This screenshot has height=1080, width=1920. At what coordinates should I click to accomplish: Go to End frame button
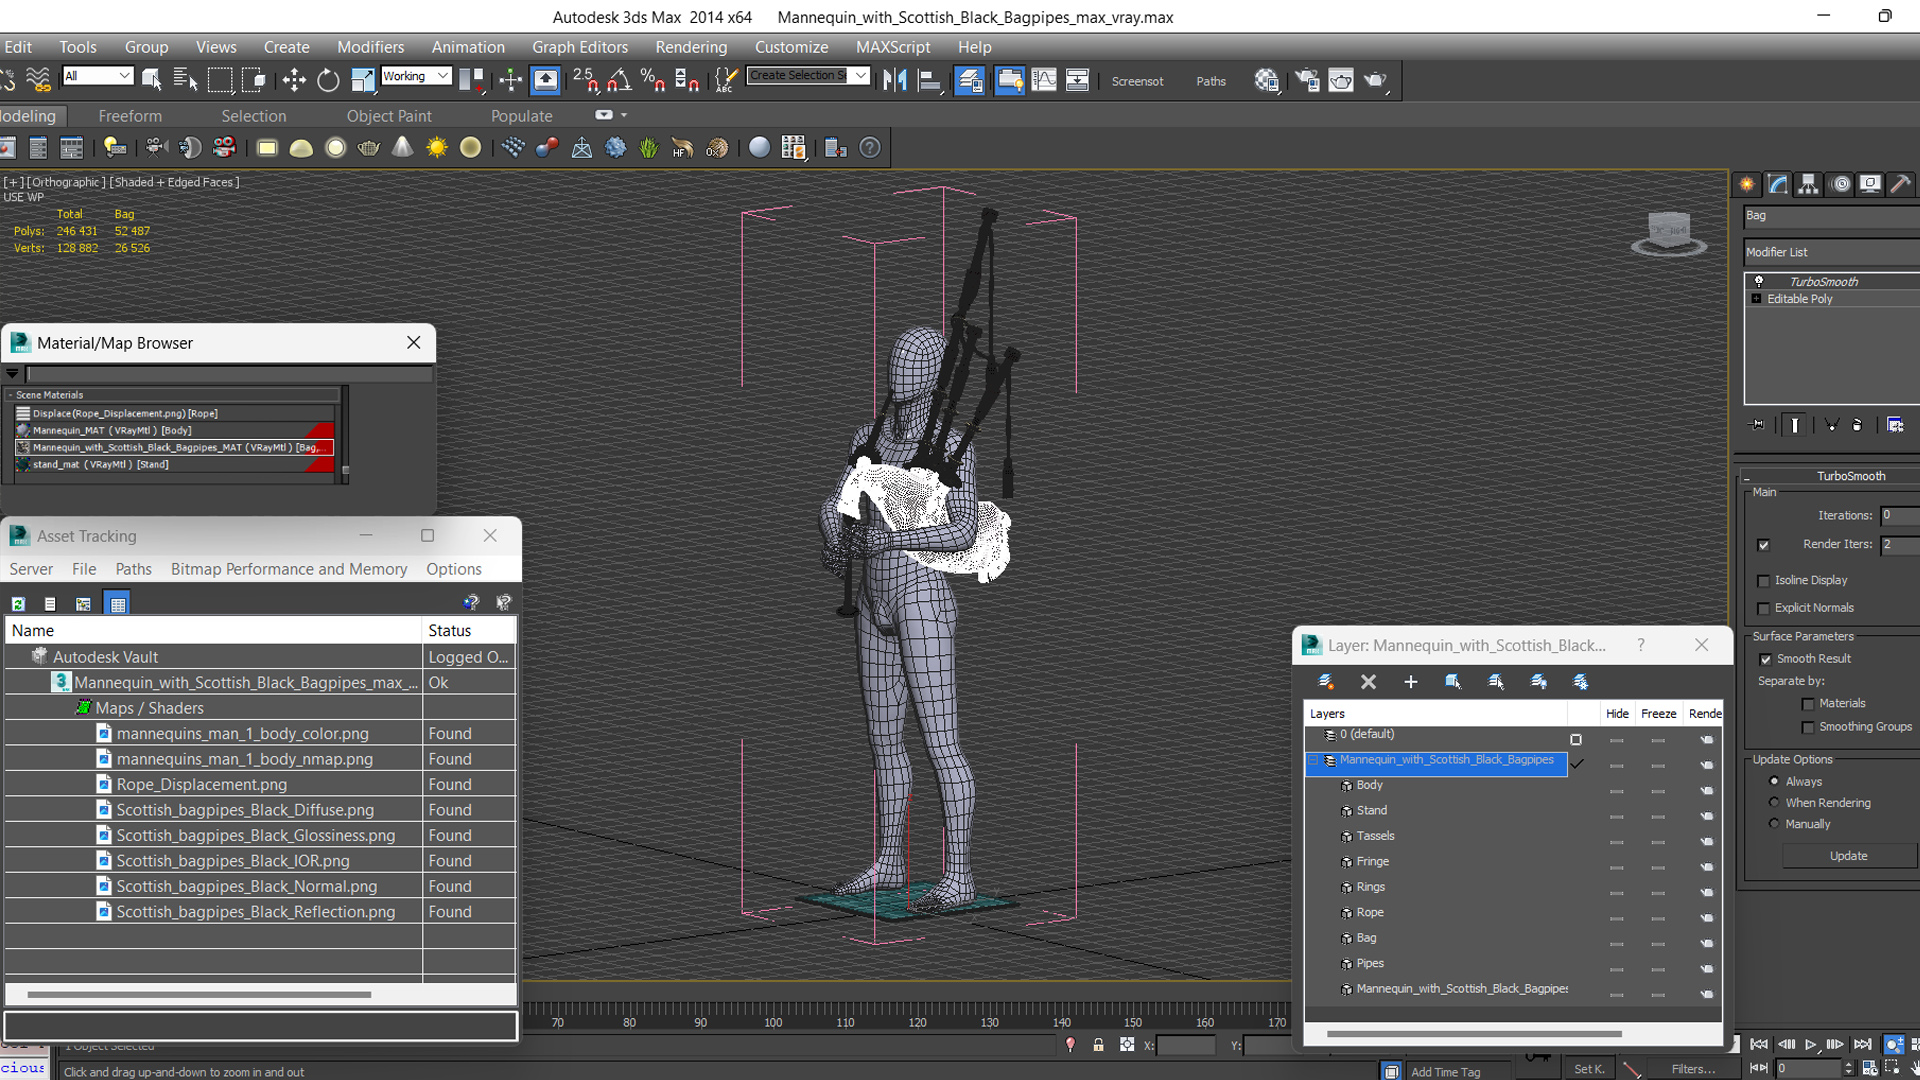1862,1044
